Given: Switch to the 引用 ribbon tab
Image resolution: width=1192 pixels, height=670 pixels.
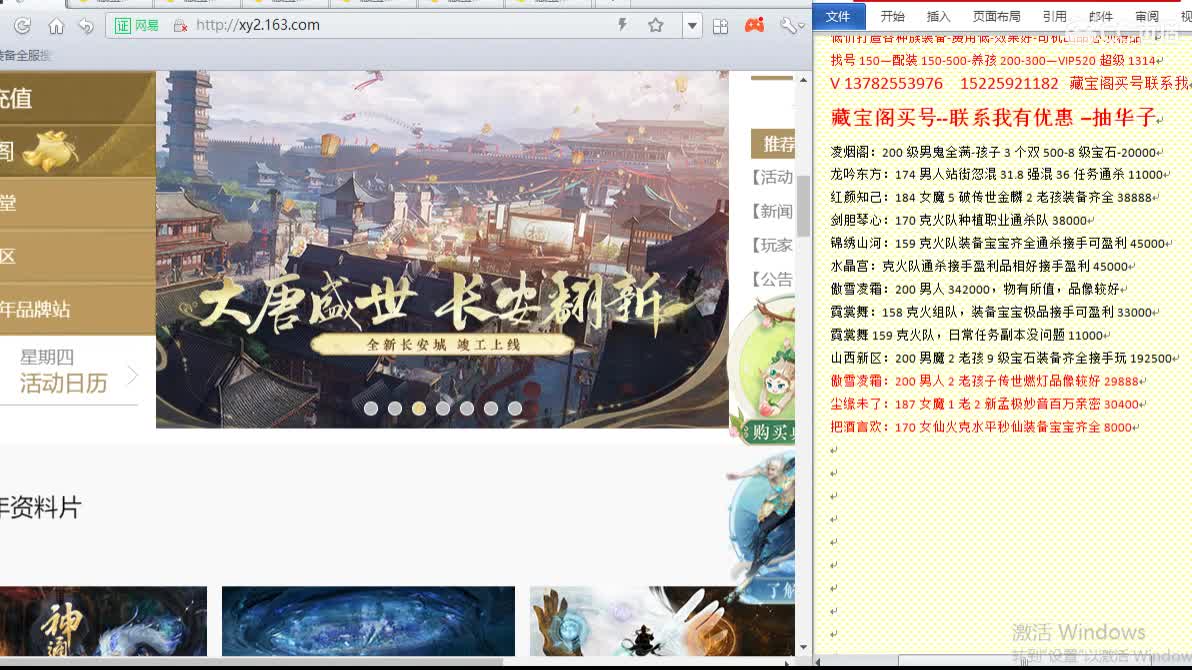Looking at the screenshot, I should pos(1054,16).
